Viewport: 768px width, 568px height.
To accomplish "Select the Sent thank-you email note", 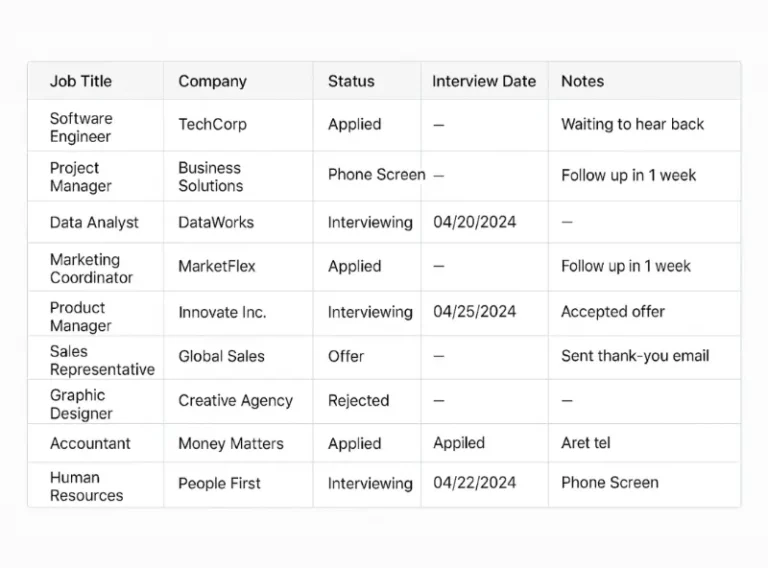I will coord(635,355).
